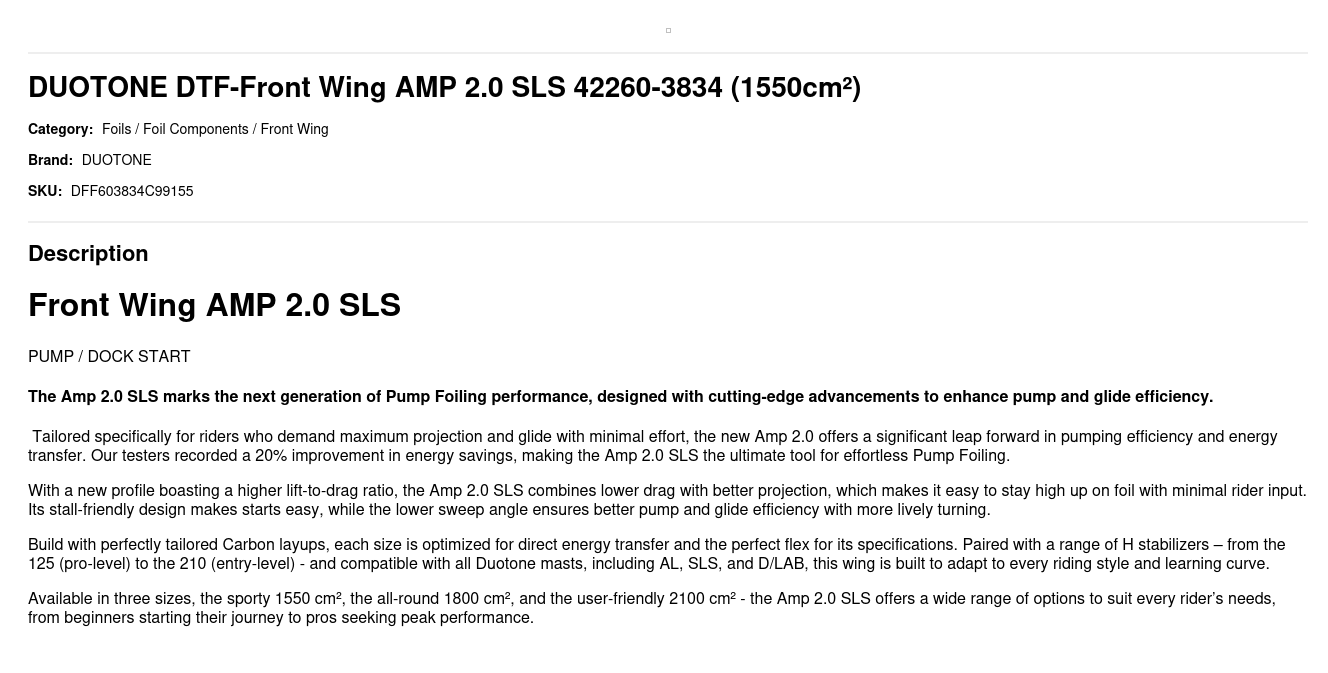Screen dimensions: 1328x673
Task: Click the DUOTONE brand name
Action: coord(116,160)
